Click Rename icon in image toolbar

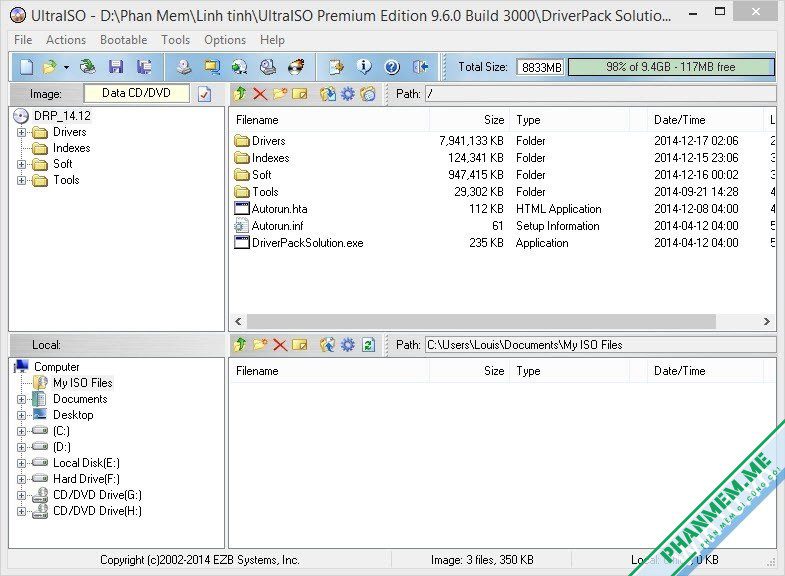click(300, 94)
